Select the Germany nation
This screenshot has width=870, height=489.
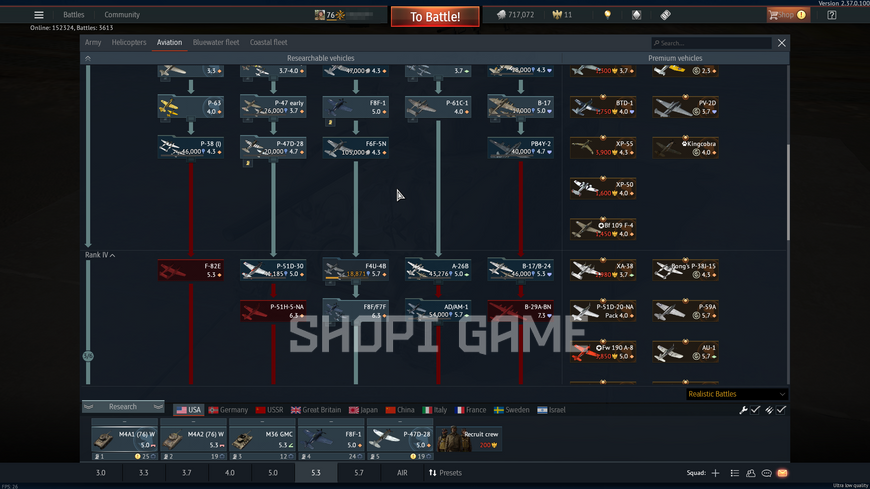(x=228, y=410)
